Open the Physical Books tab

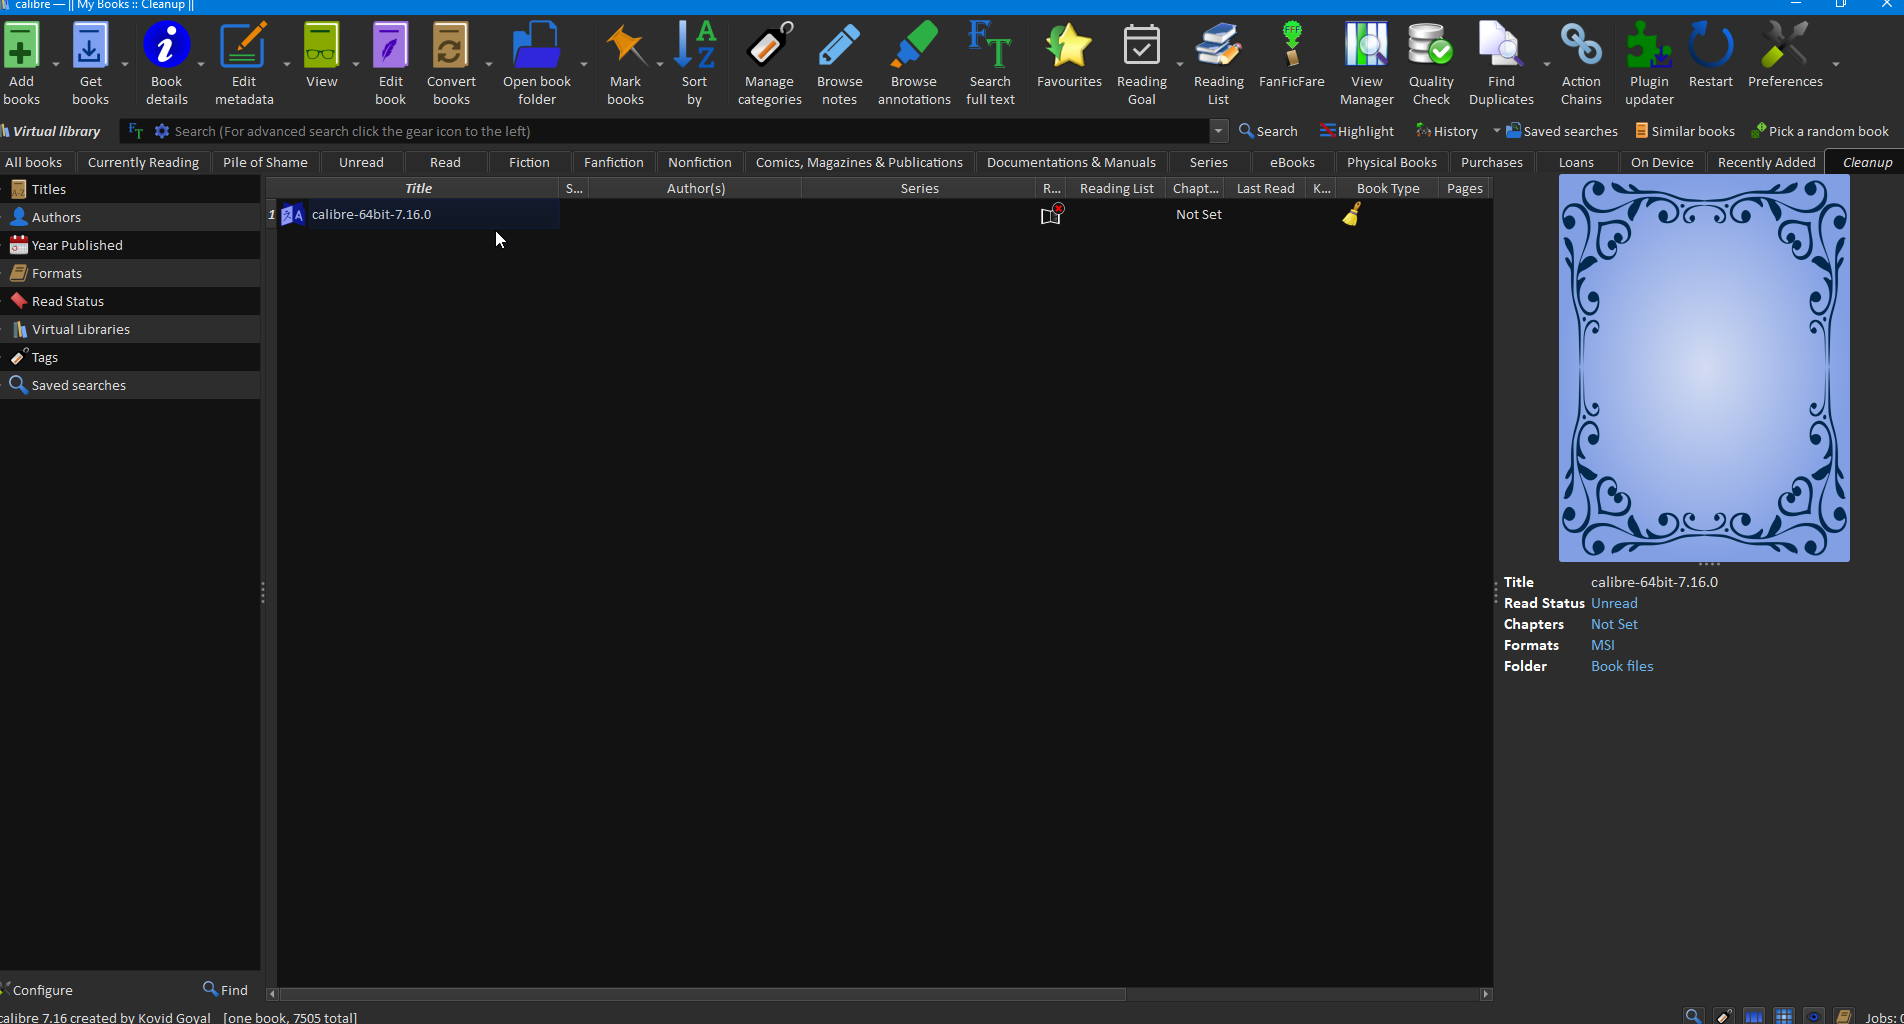(x=1391, y=162)
